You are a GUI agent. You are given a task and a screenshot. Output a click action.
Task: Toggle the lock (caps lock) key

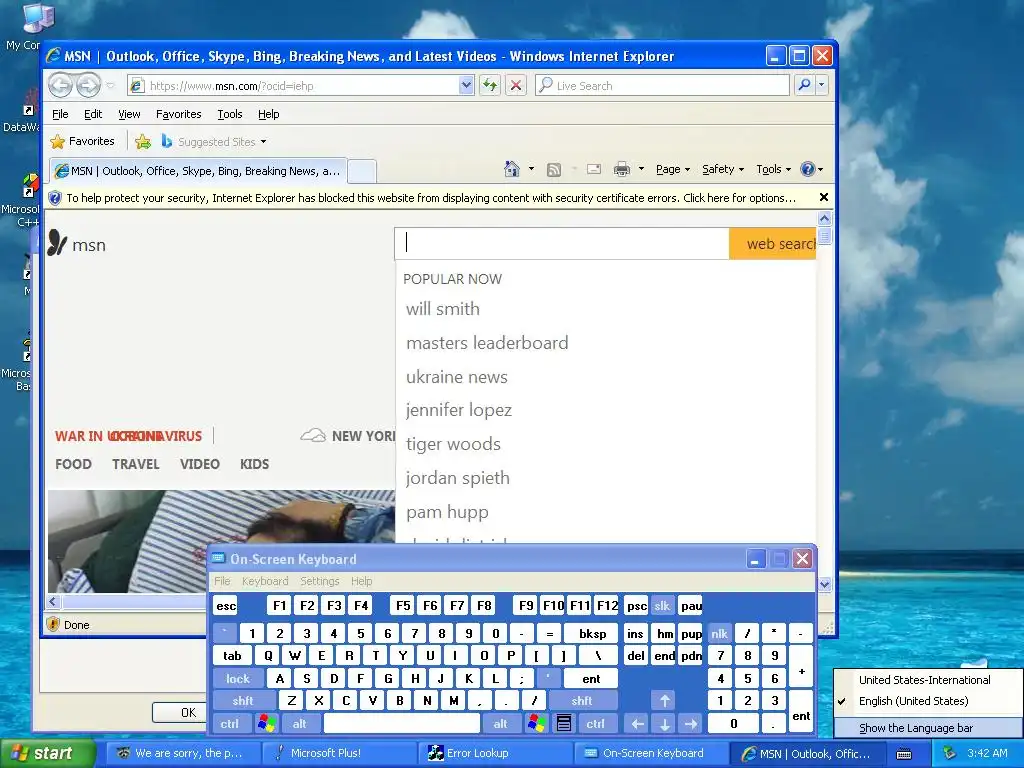[x=238, y=679]
